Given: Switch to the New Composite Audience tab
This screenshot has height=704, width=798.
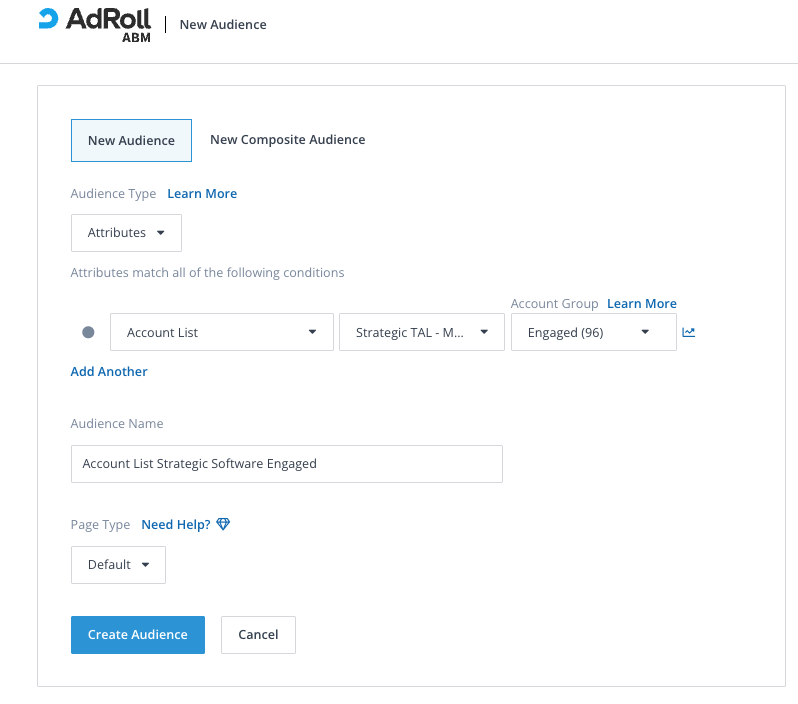Looking at the screenshot, I should 287,140.
